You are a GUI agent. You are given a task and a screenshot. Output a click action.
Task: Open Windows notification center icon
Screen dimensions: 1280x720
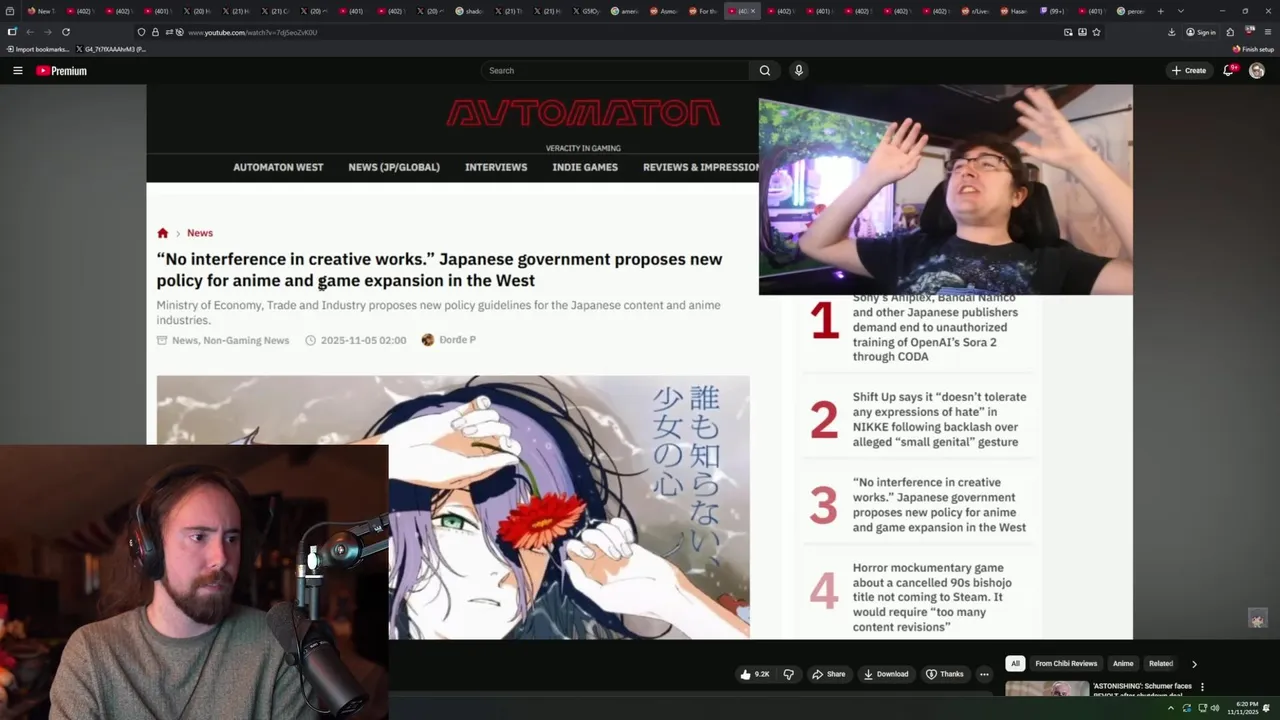click(x=1268, y=708)
